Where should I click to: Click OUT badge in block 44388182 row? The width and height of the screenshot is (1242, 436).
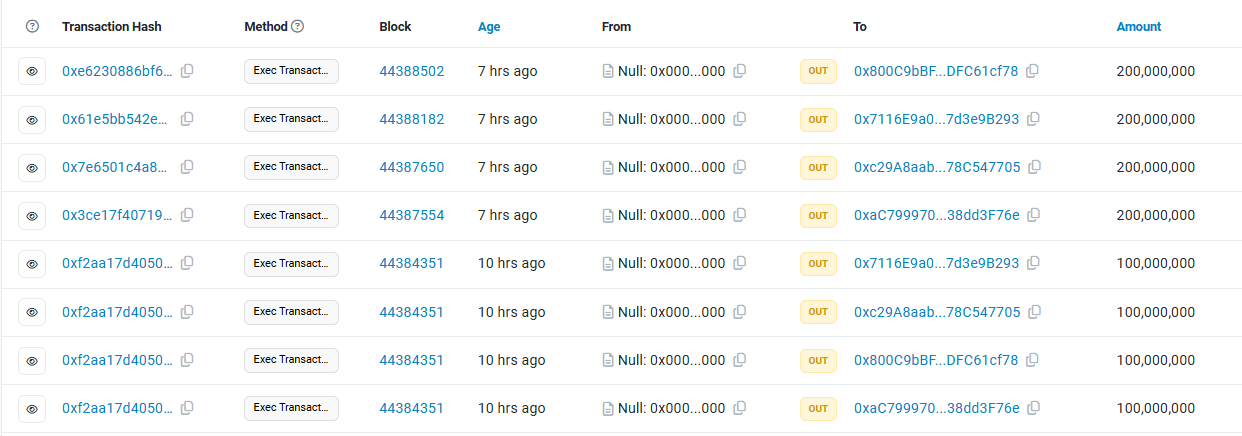(818, 119)
